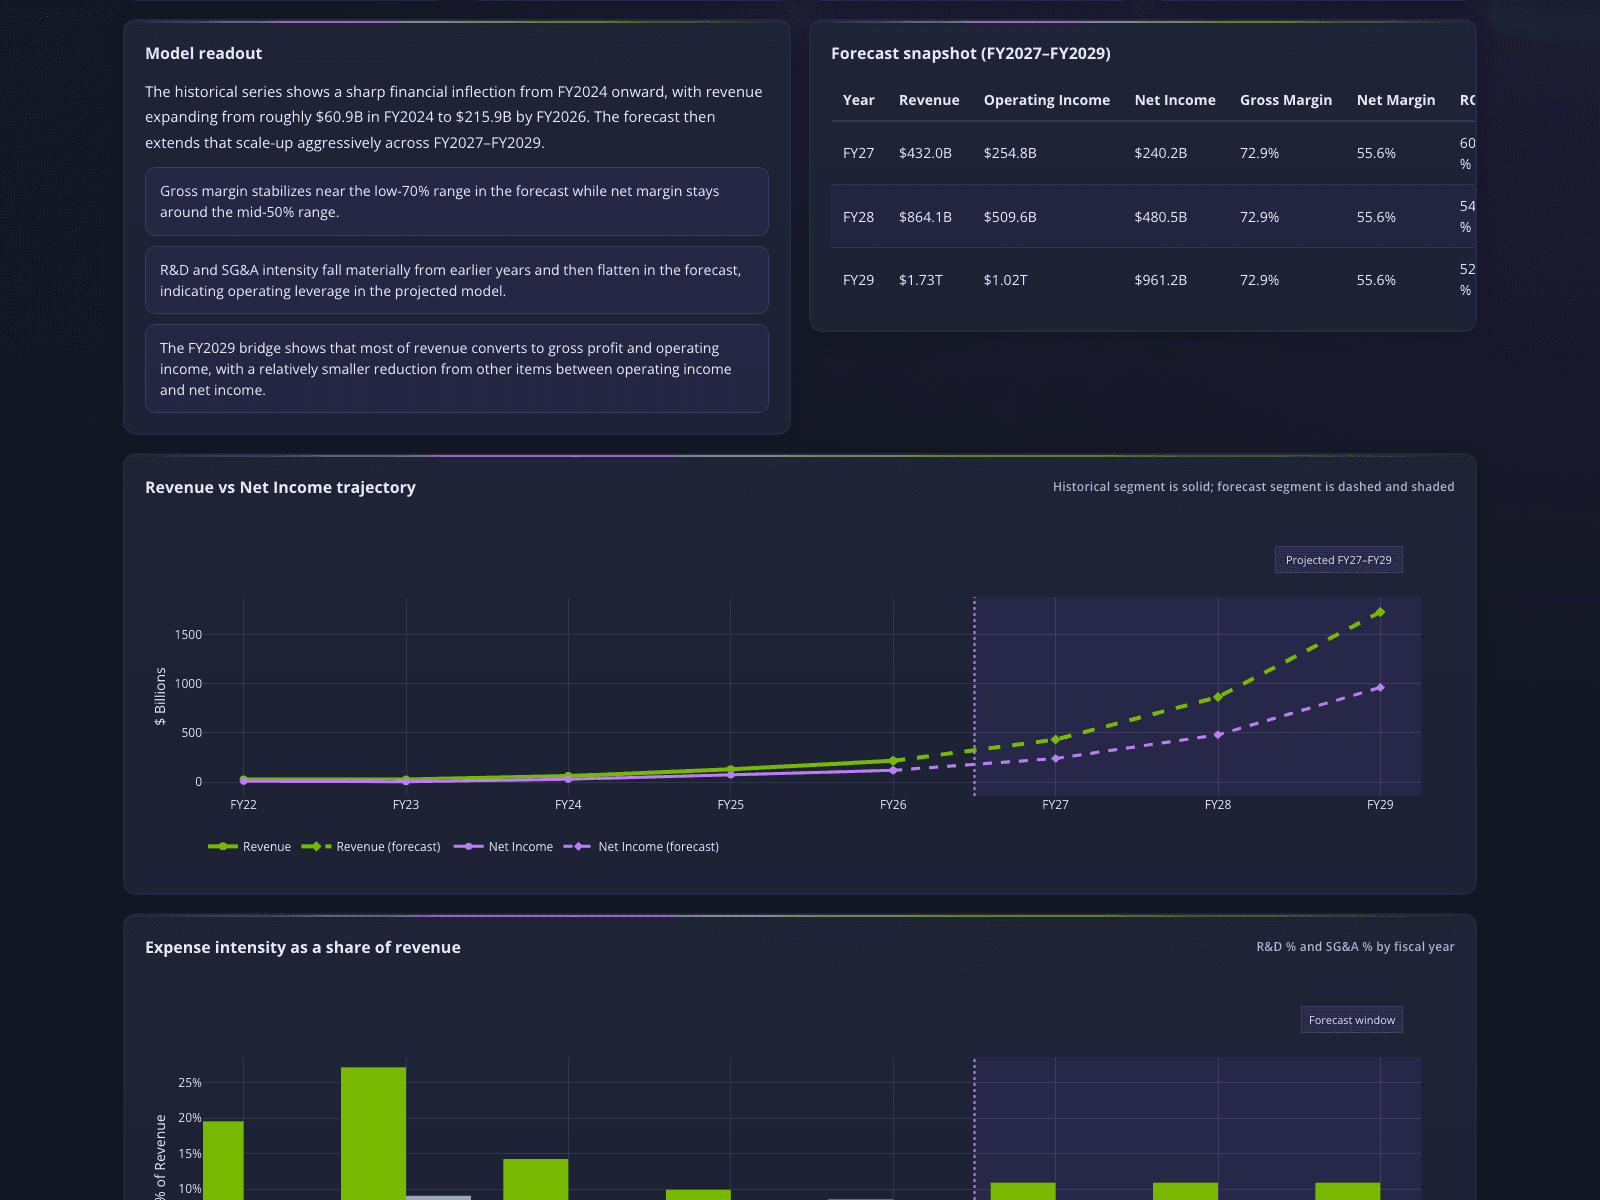This screenshot has width=1600, height=1200.
Task: Click the FY27 revenue forecast diamond marker
Action: 1055,740
